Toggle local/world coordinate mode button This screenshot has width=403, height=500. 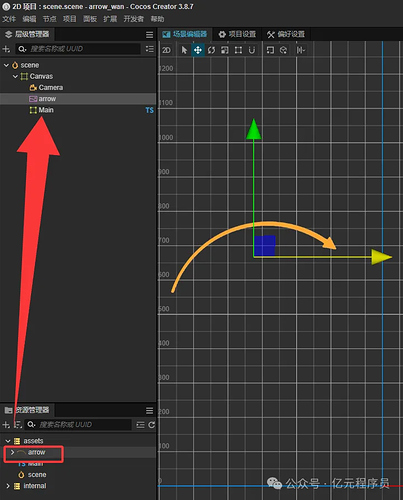(283, 50)
